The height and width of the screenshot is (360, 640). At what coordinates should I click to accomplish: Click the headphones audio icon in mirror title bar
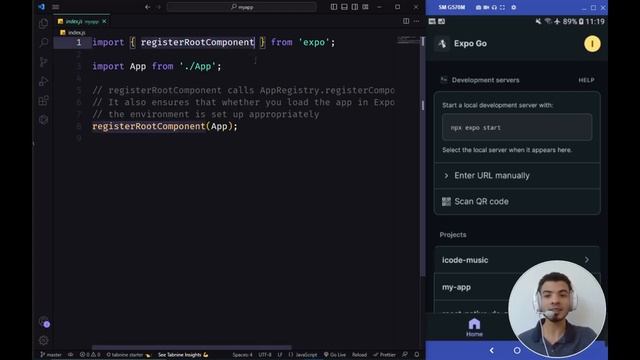[x=494, y=7]
